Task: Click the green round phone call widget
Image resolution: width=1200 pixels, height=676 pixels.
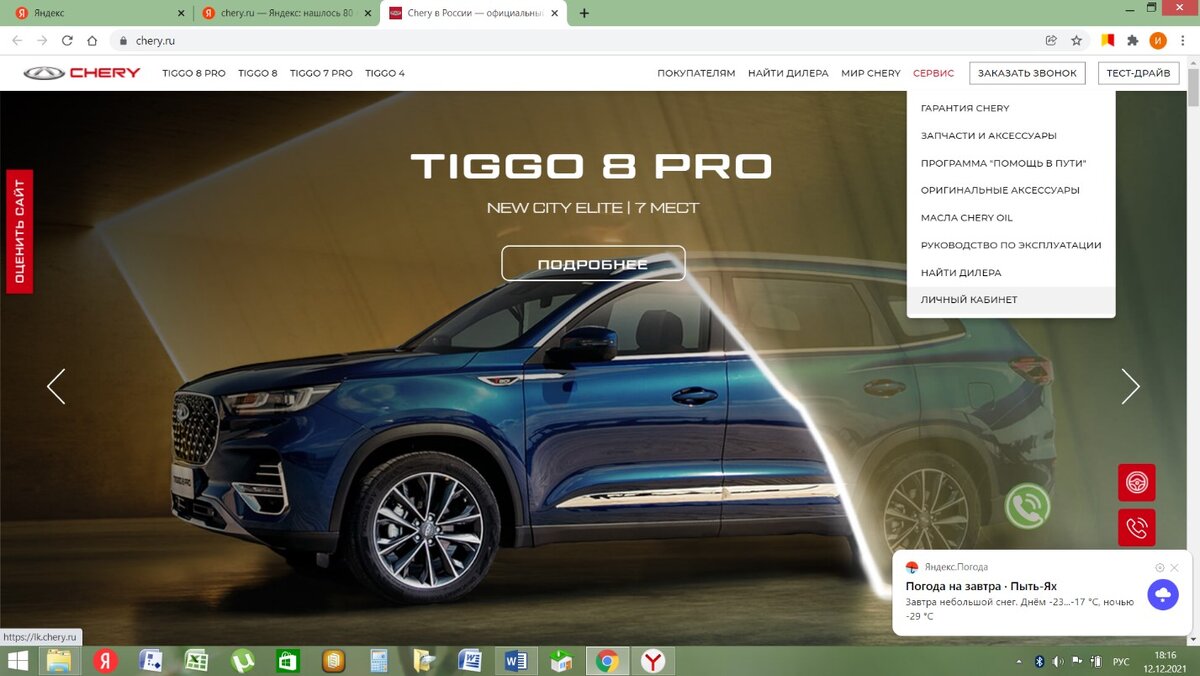Action: point(1028,505)
